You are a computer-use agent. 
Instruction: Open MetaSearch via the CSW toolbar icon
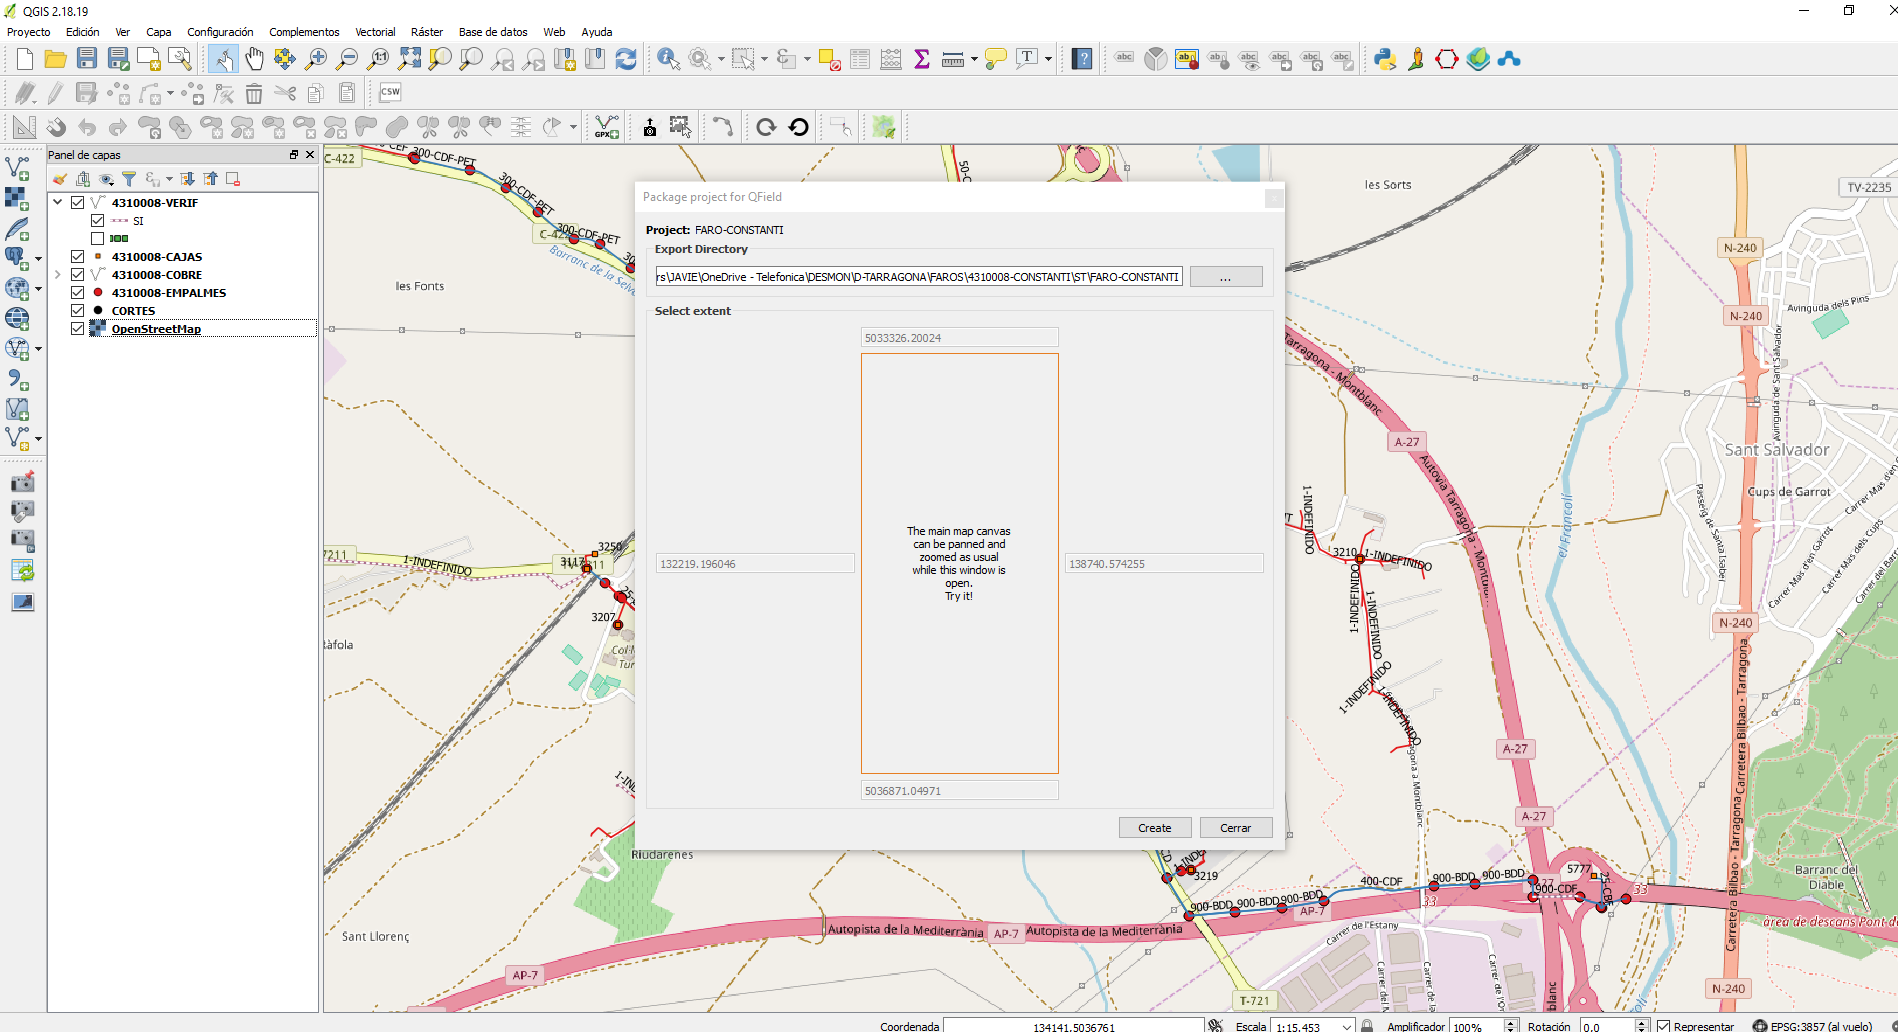(390, 93)
